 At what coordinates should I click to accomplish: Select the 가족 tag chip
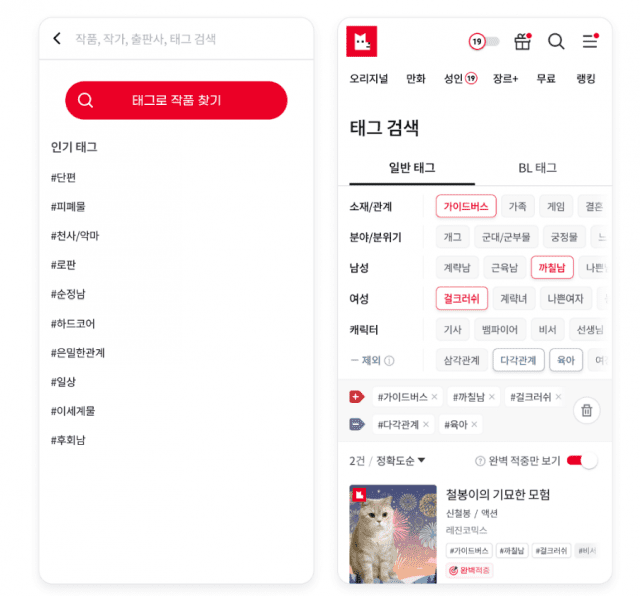(x=518, y=207)
